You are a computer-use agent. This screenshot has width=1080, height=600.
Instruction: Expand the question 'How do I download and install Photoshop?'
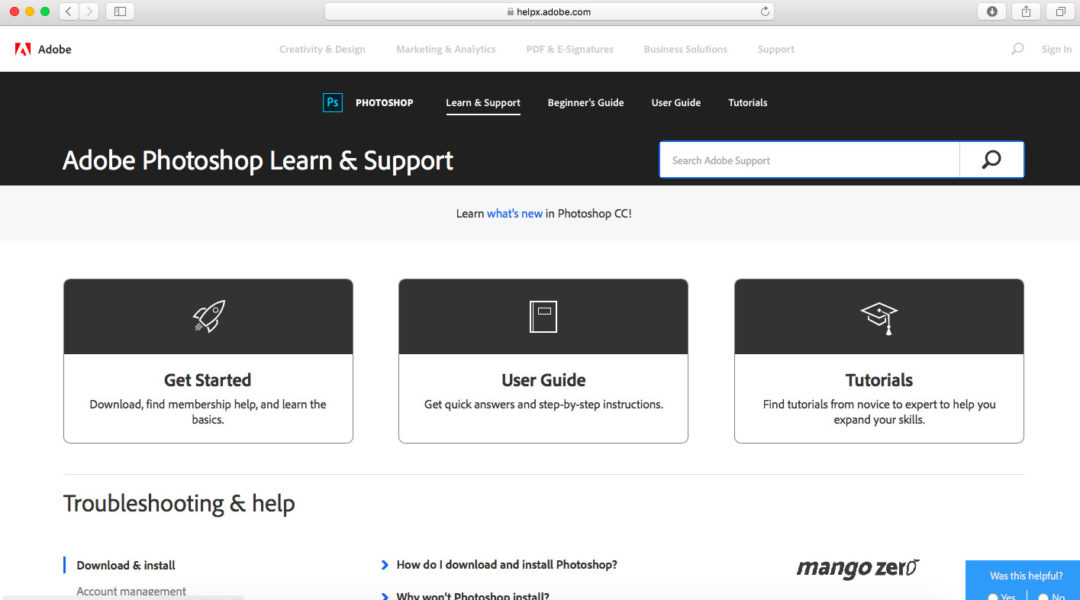click(509, 564)
